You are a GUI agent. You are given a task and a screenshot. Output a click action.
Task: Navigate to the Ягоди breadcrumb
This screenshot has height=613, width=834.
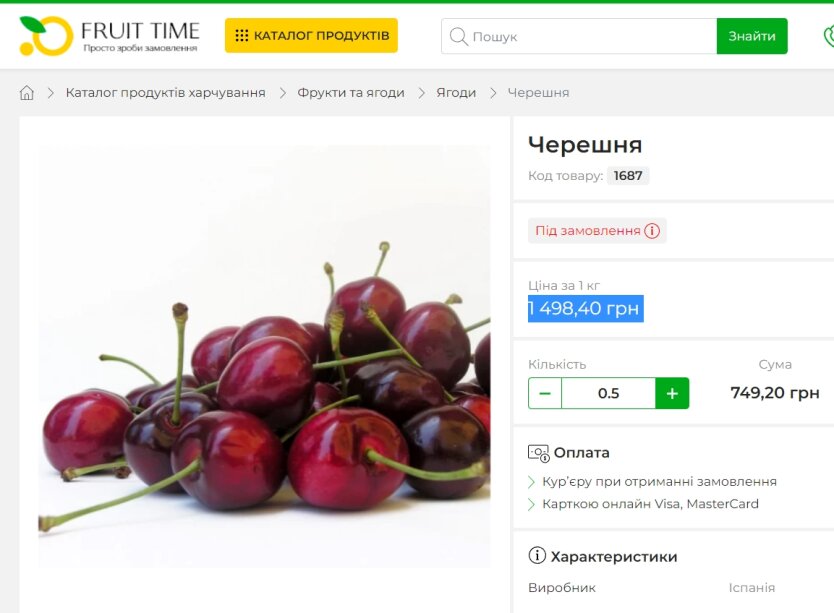456,93
